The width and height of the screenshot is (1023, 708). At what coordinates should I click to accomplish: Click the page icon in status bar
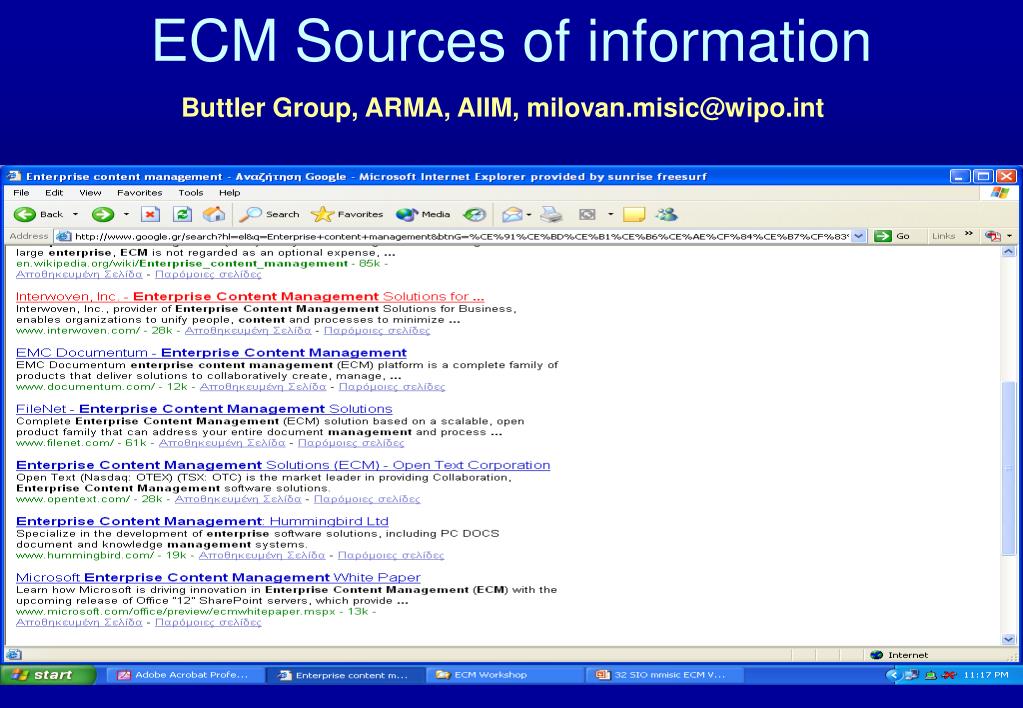14,654
